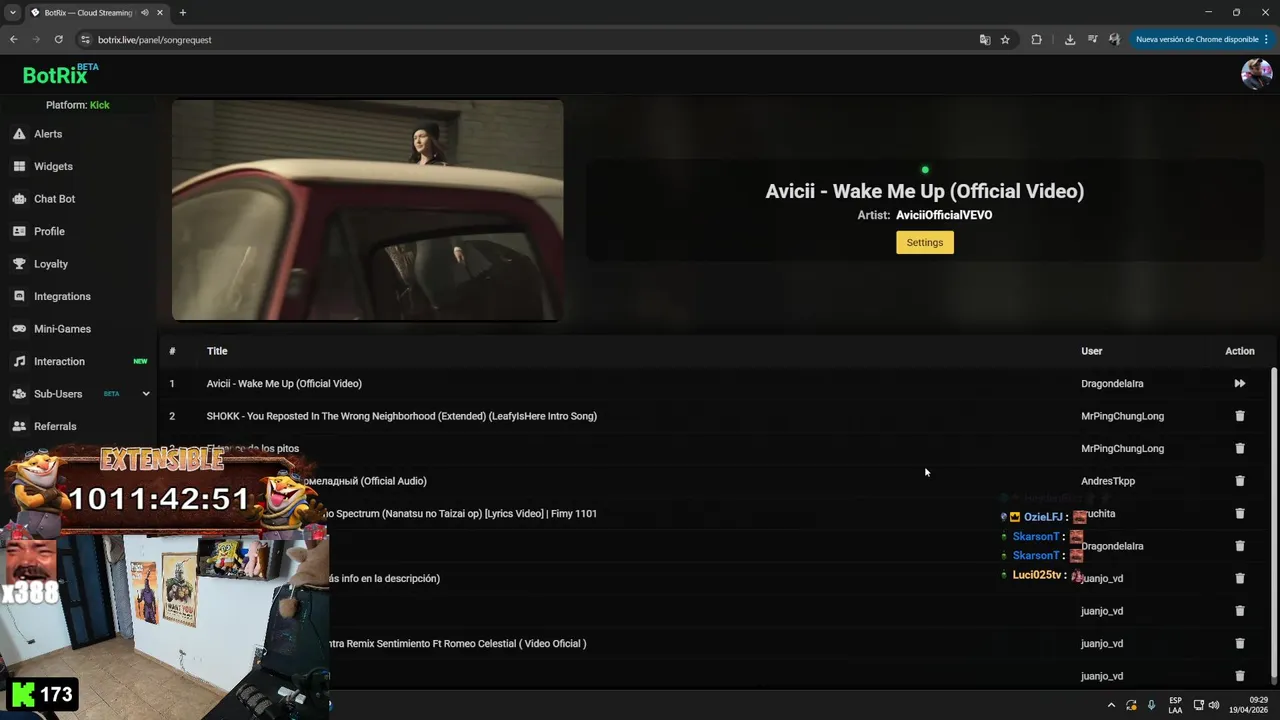Click user AndresTkpp in the queue

click(x=1108, y=481)
